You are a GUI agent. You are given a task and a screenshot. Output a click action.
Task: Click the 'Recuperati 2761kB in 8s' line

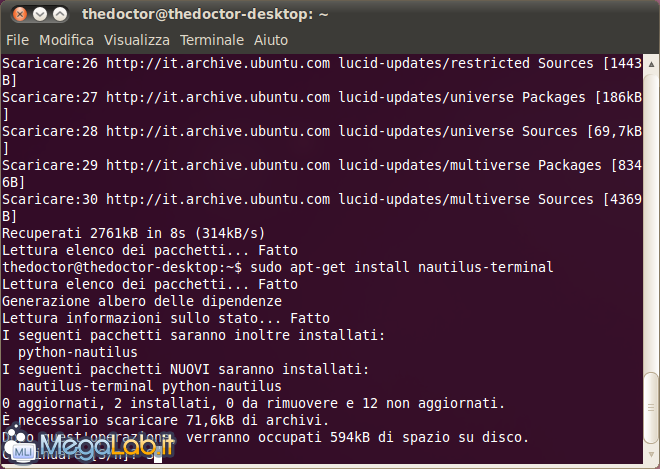133,233
